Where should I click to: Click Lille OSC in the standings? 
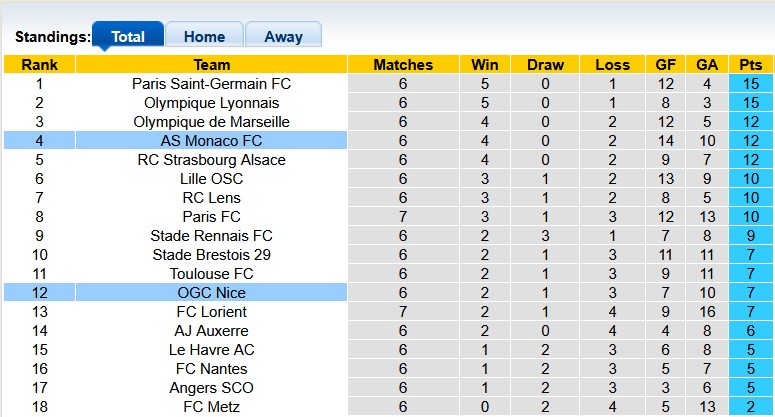coord(211,179)
